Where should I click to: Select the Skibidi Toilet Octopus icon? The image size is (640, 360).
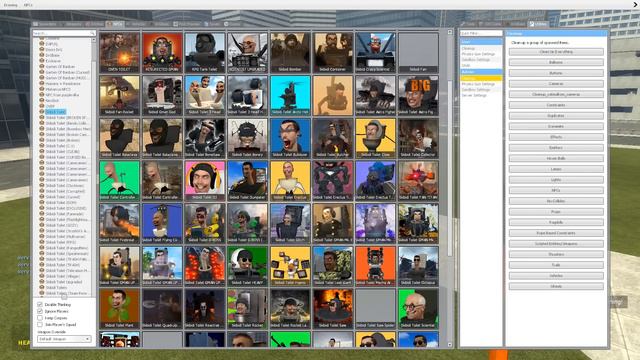[418, 266]
